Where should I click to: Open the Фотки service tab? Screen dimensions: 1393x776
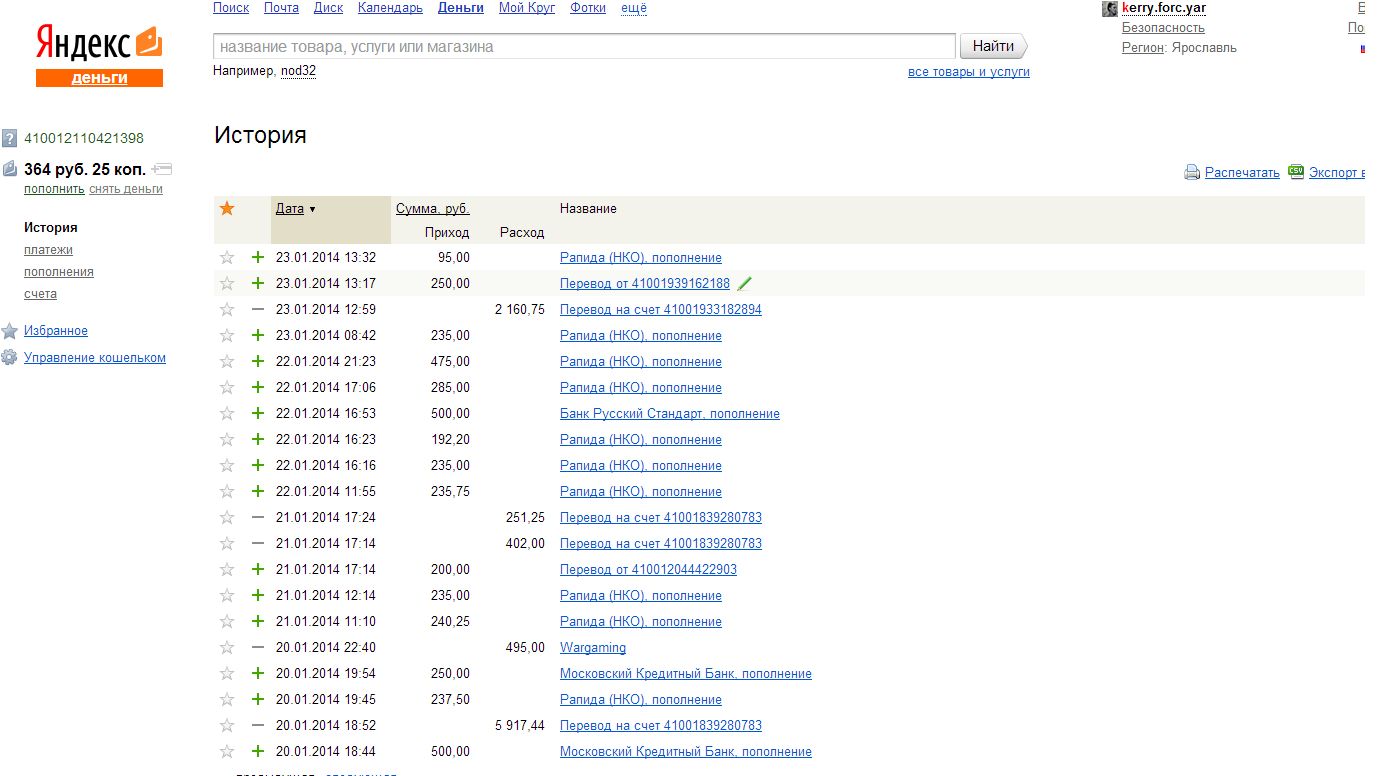click(x=588, y=8)
